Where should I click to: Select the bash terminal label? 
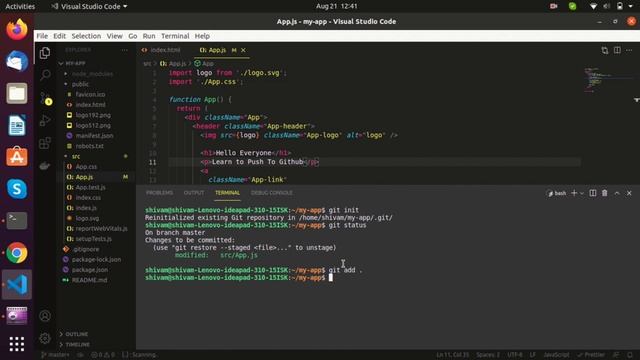pyautogui.click(x=557, y=193)
